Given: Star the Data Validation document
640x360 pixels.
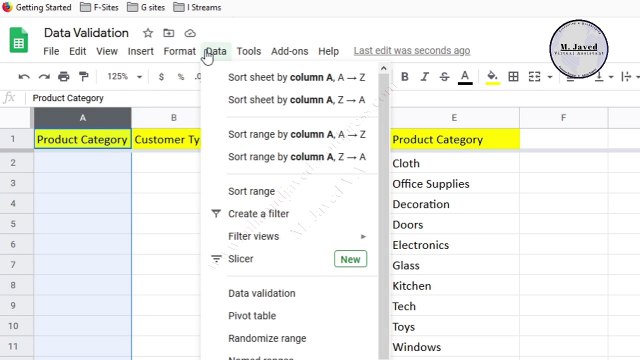Looking at the screenshot, I should click(148, 33).
